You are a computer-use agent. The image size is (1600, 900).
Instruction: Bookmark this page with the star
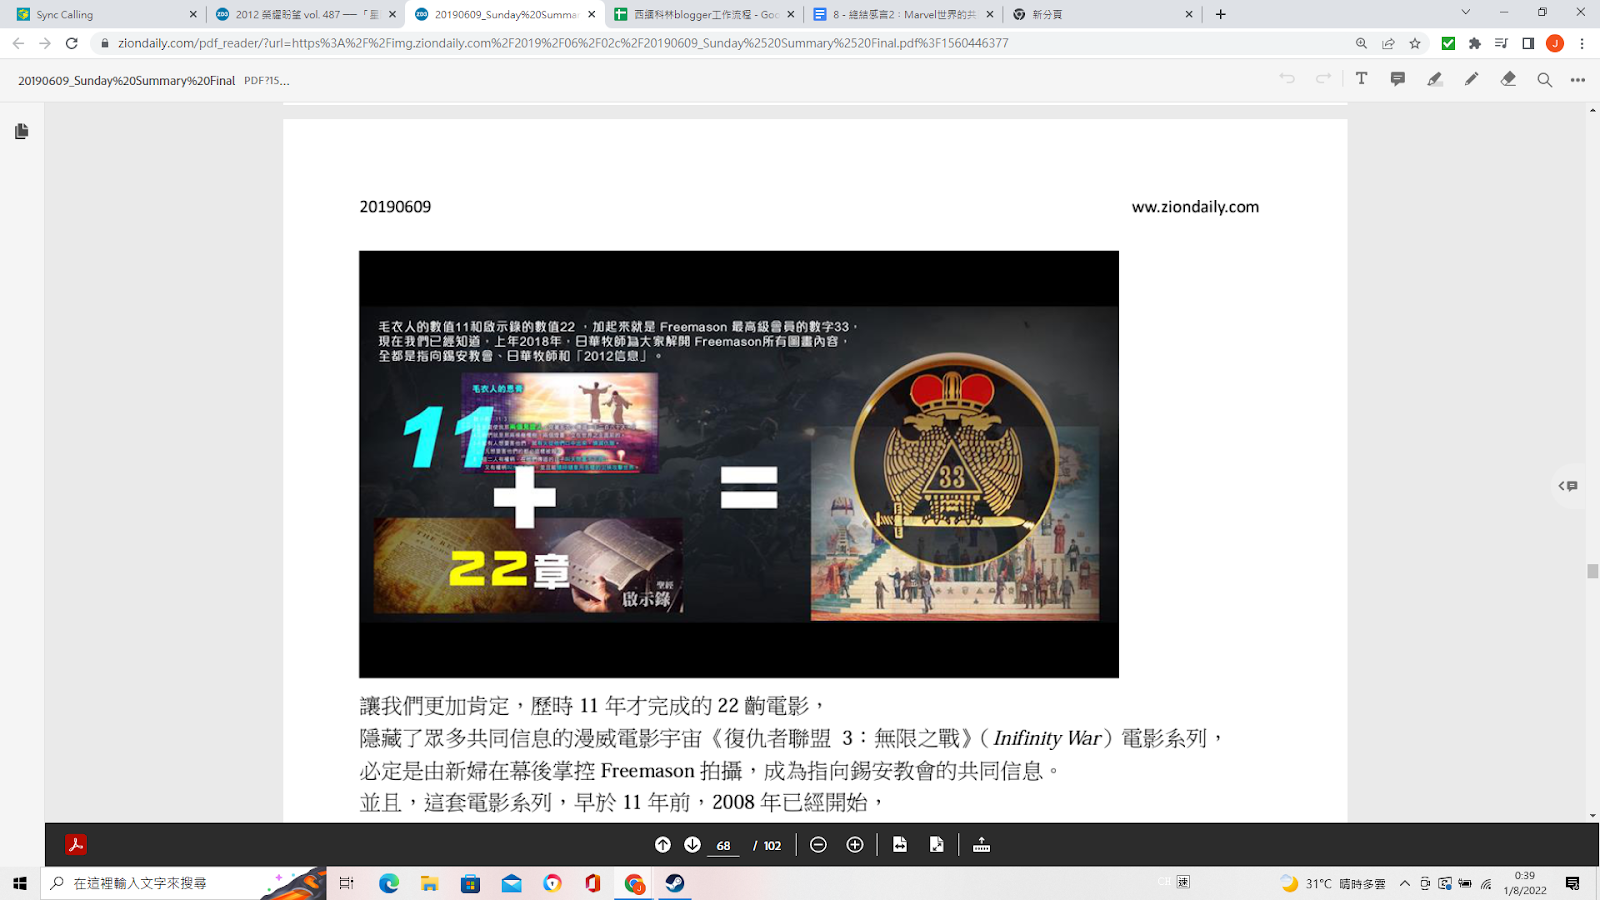[1415, 43]
